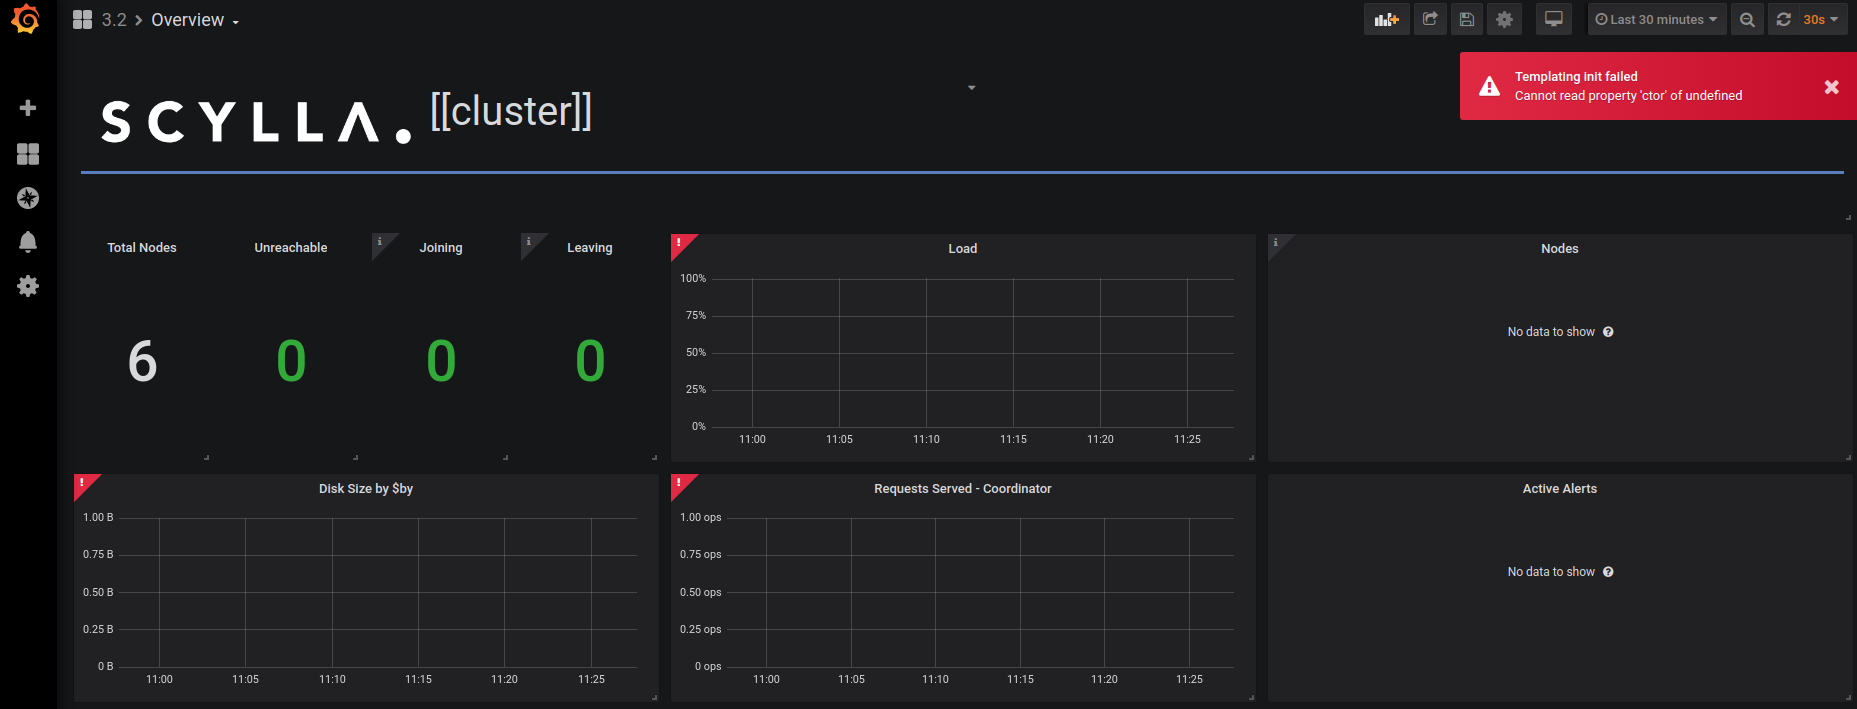Click the error message text in red alert
This screenshot has height=709, width=1857.
[x=1628, y=96]
